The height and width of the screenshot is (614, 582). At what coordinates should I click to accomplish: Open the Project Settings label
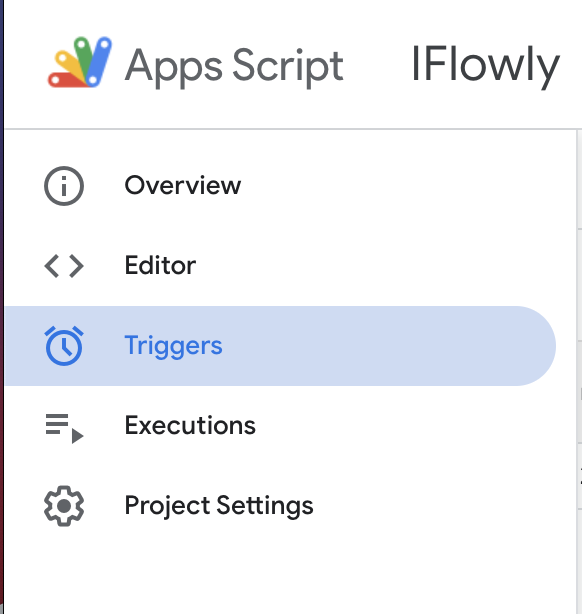pyautogui.click(x=219, y=506)
